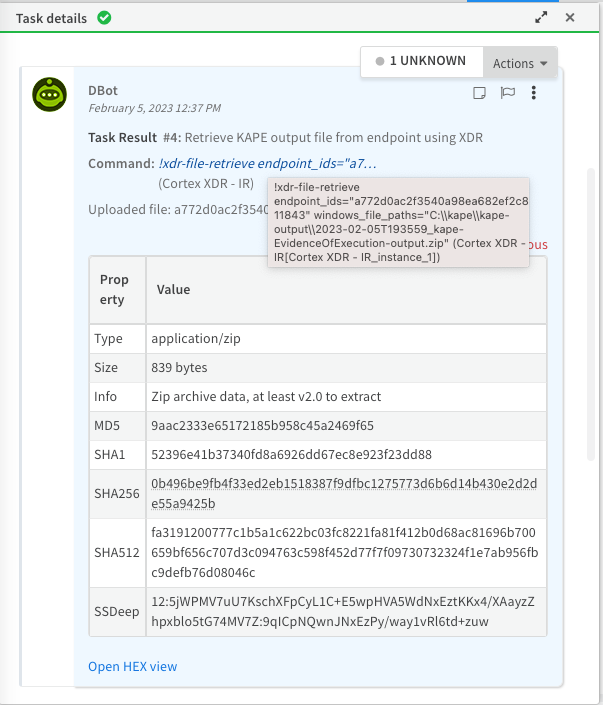Click the uploaded file name a772d0ac2f3540
This screenshot has width=603, height=705.
(221, 210)
